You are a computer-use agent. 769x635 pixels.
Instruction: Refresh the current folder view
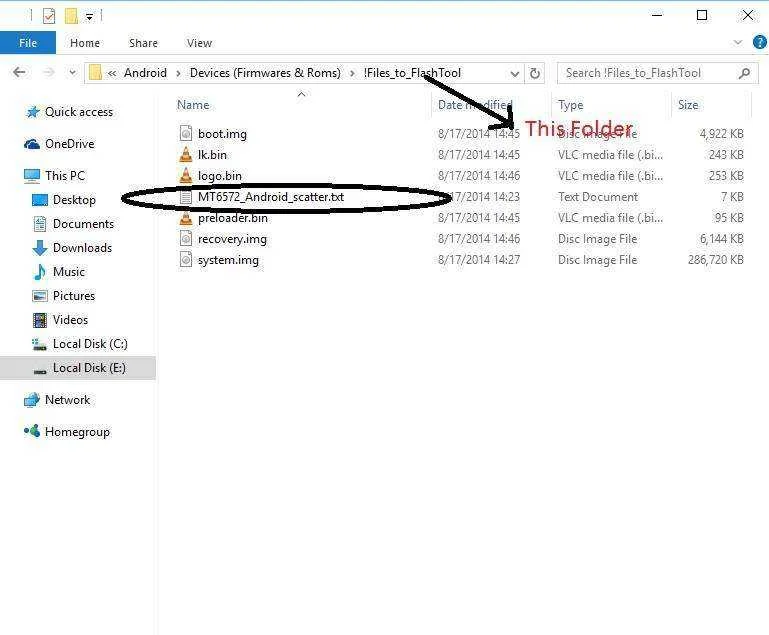click(535, 74)
